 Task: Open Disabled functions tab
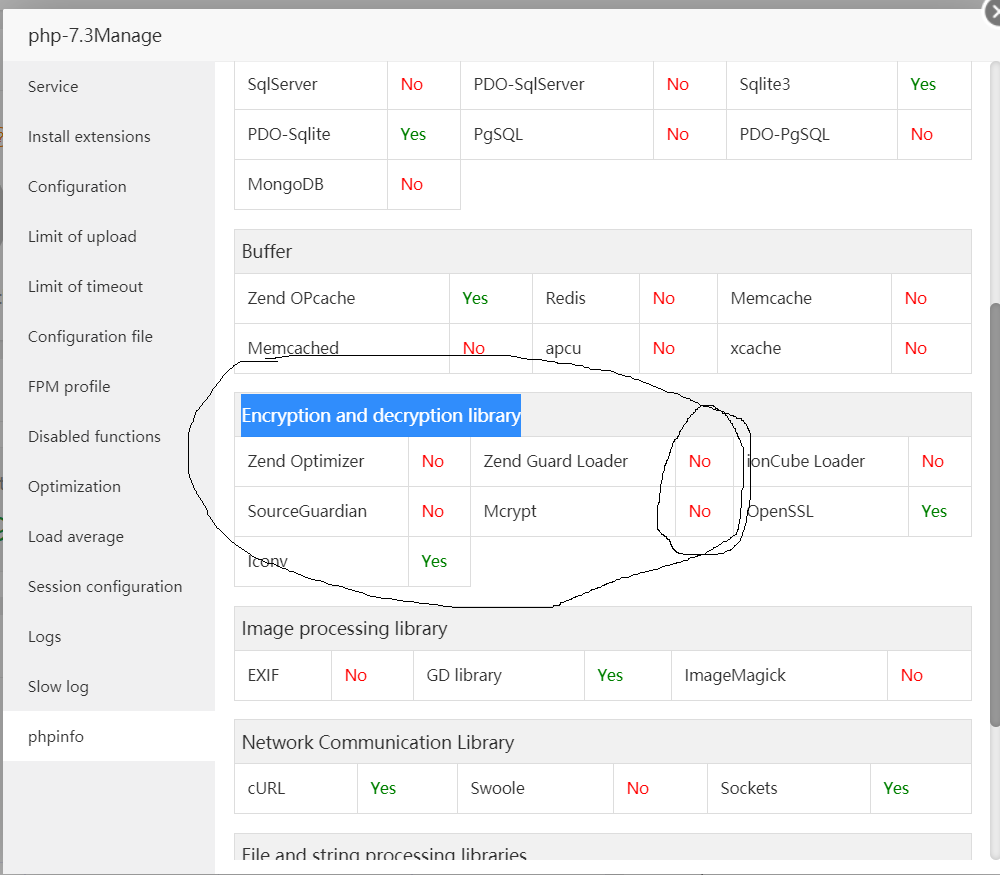94,437
